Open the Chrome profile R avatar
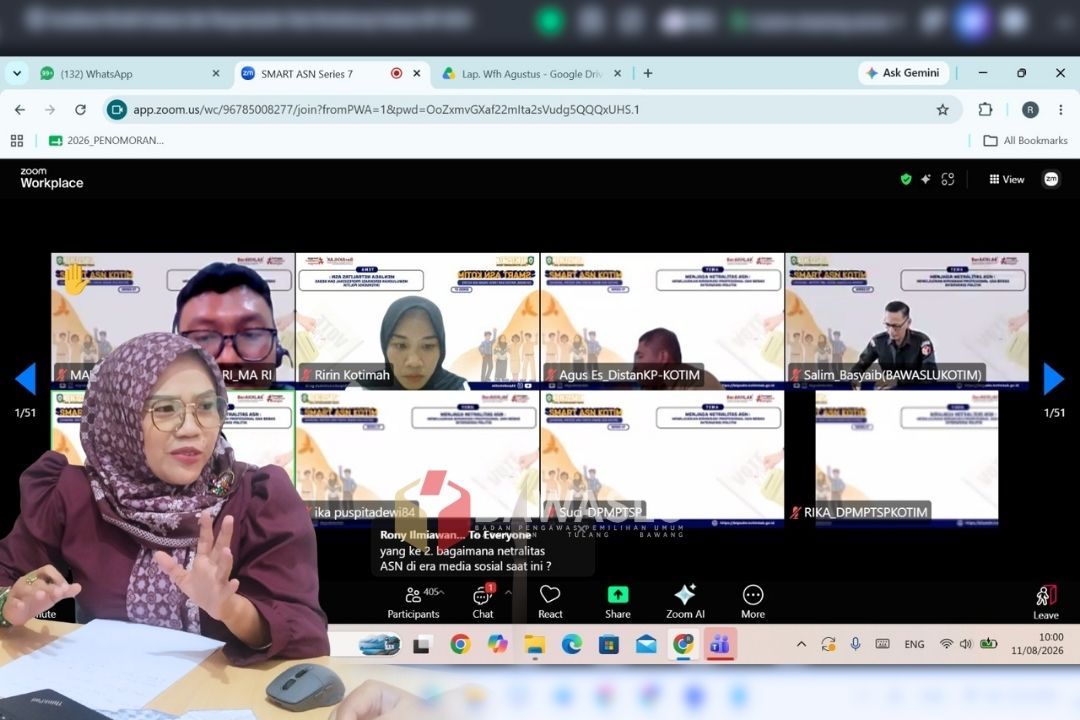Image resolution: width=1080 pixels, height=720 pixels. point(1030,110)
